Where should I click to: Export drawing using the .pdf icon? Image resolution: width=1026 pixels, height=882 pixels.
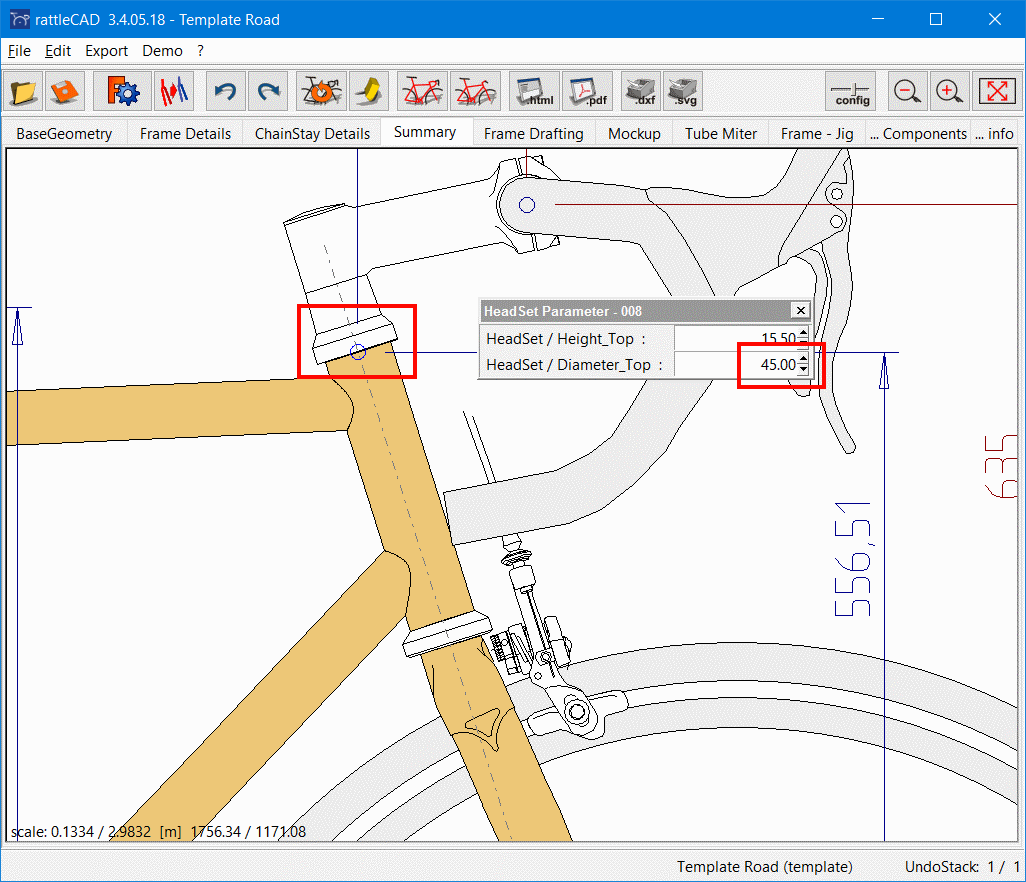[x=587, y=92]
